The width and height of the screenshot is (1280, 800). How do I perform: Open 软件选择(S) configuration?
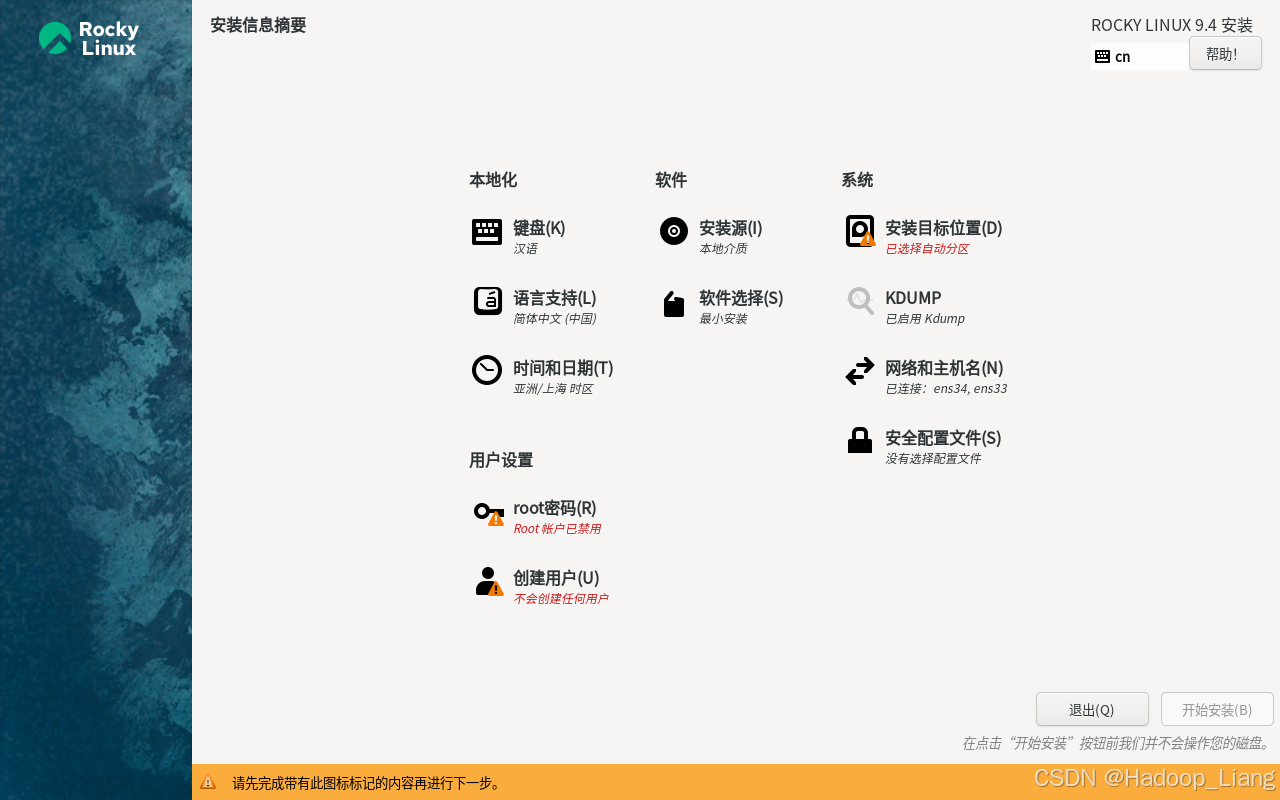tap(741, 298)
